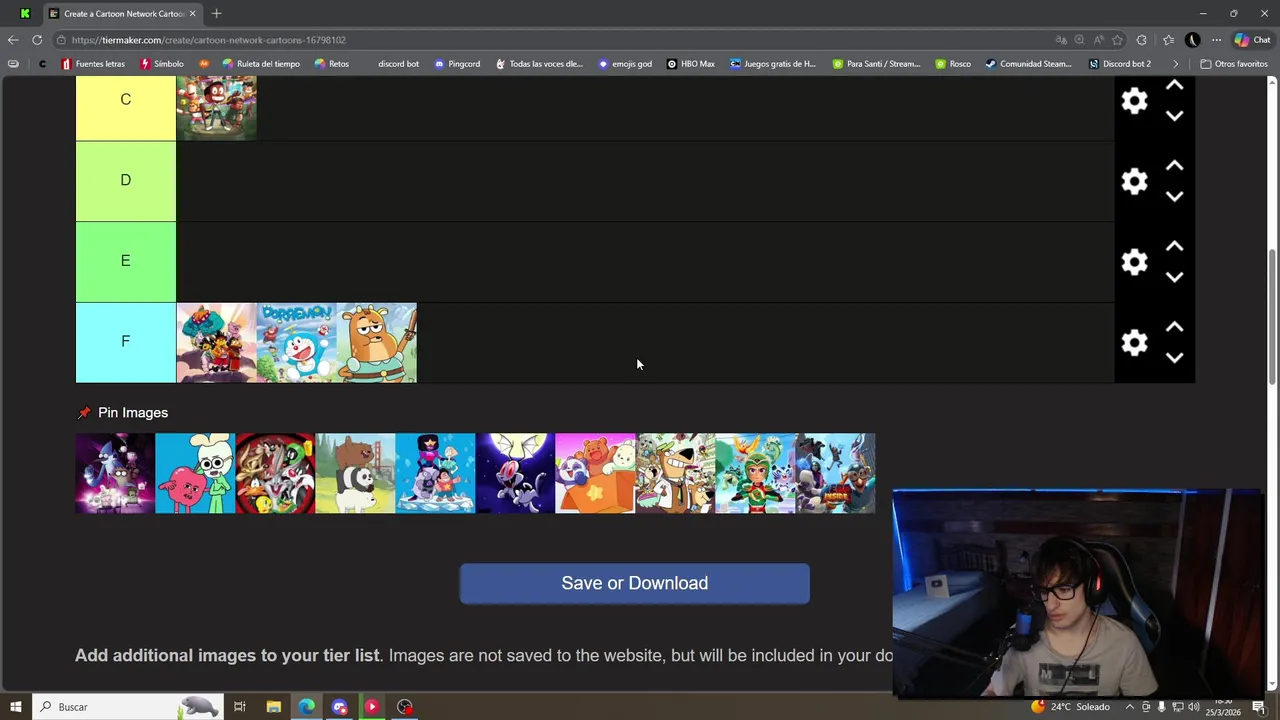Click the red pushpin icon
The width and height of the screenshot is (1280, 720).
pyautogui.click(x=84, y=412)
